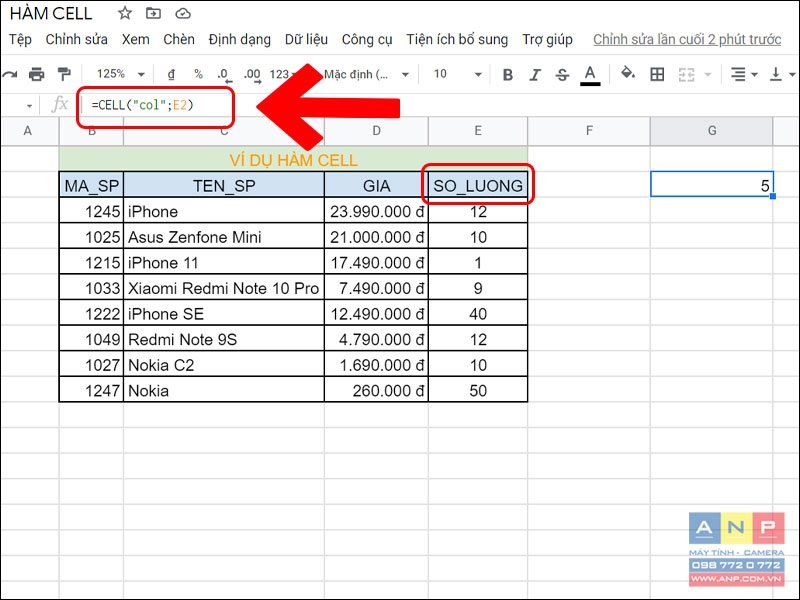This screenshot has height=600, width=800.
Task: Open the Dữ liệu menu
Action: [306, 39]
